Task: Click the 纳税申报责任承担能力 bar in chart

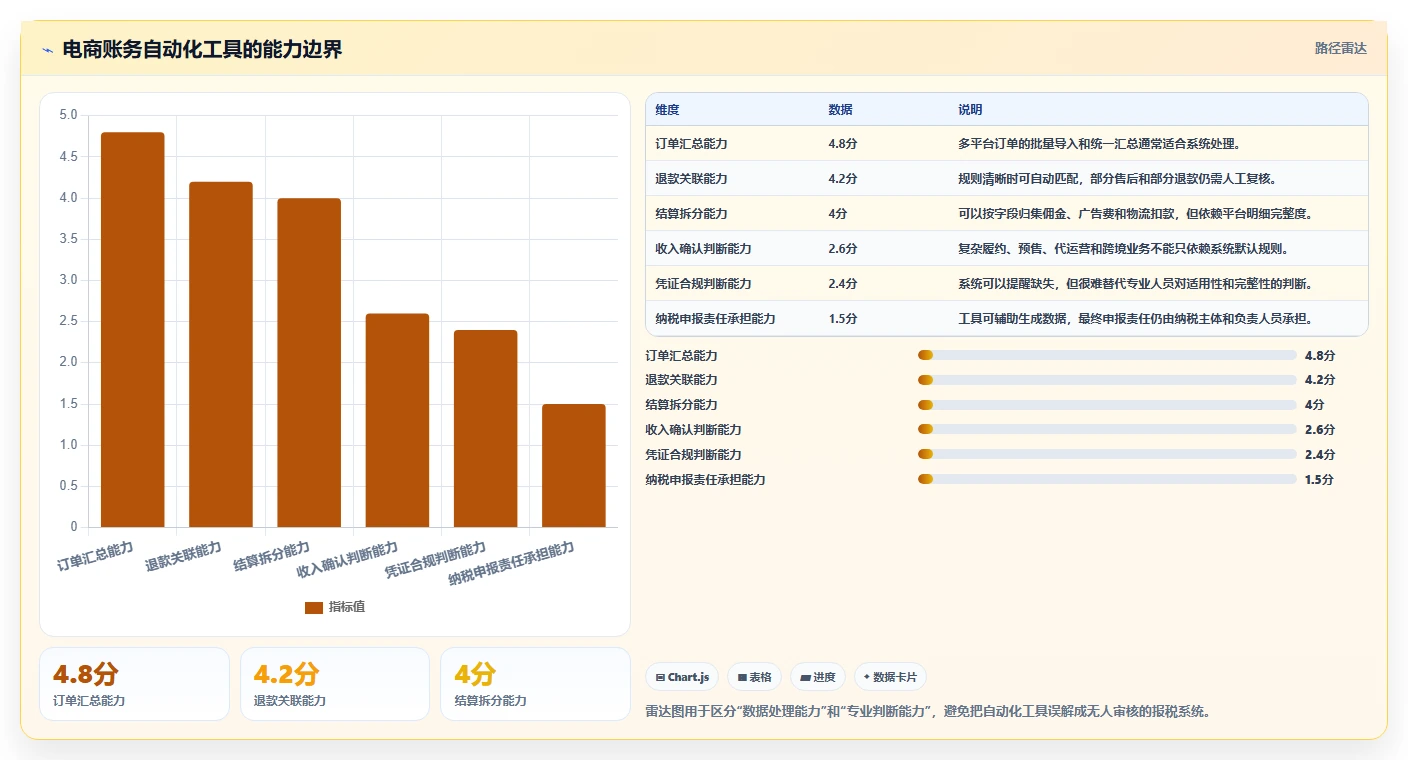Action: (574, 465)
